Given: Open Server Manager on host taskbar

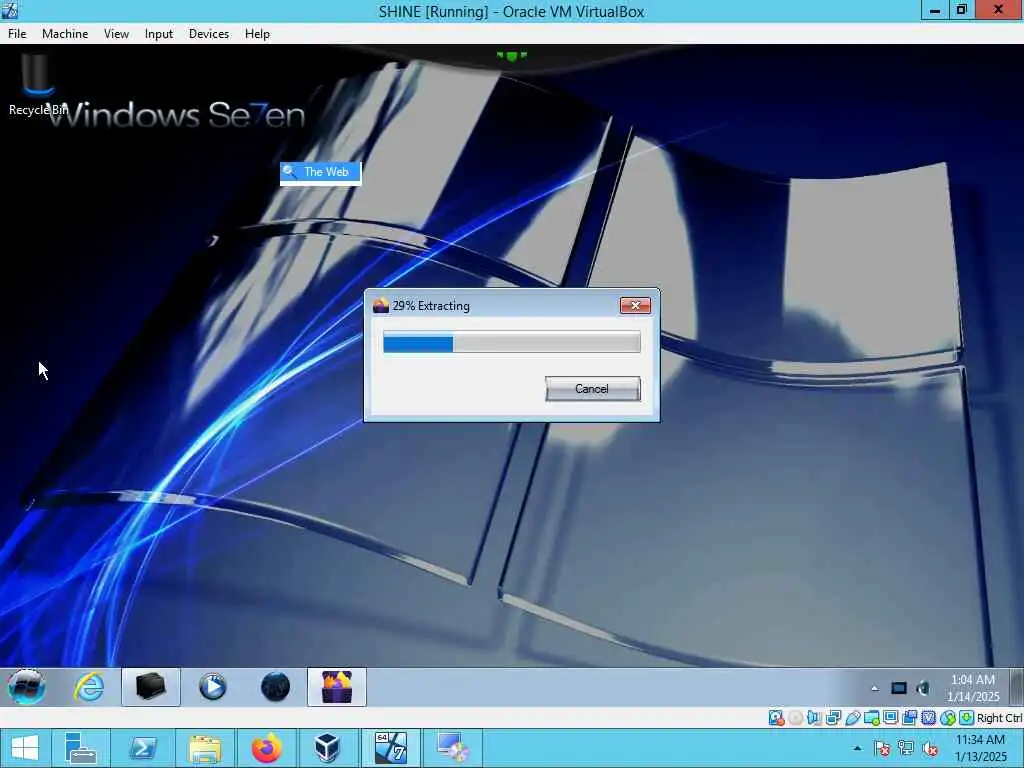Looking at the screenshot, I should click(81, 748).
